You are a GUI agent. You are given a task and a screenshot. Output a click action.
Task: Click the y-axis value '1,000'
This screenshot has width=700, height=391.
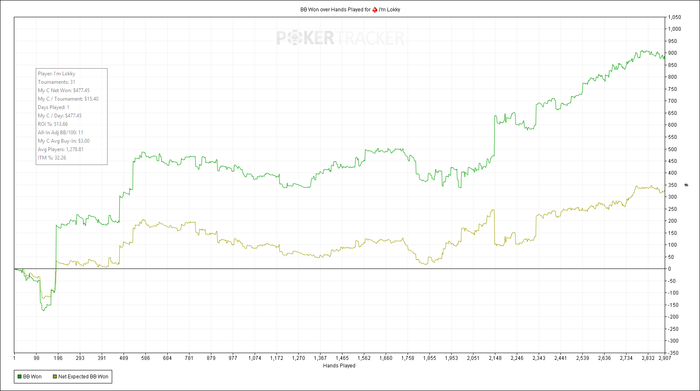tap(675, 29)
